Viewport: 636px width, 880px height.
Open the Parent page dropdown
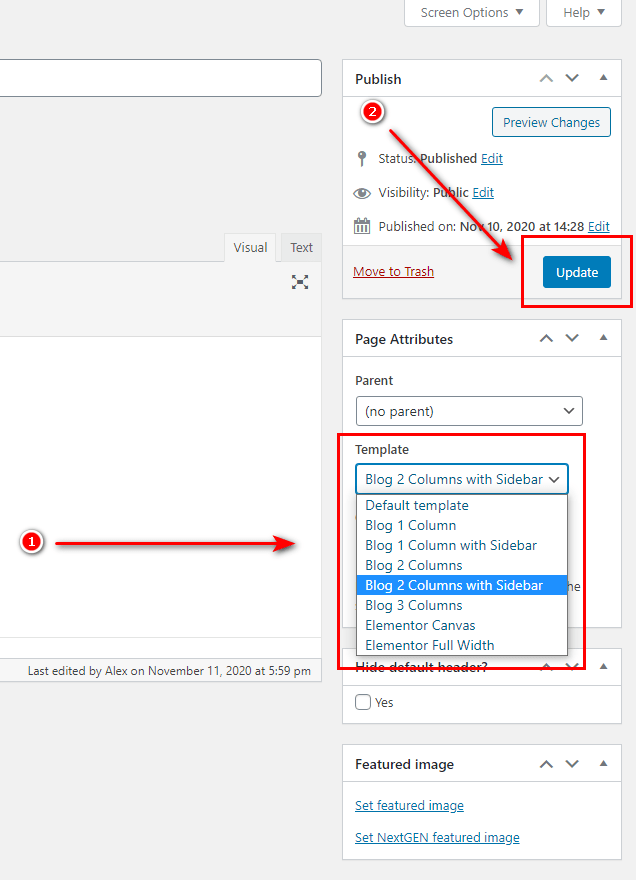[469, 411]
